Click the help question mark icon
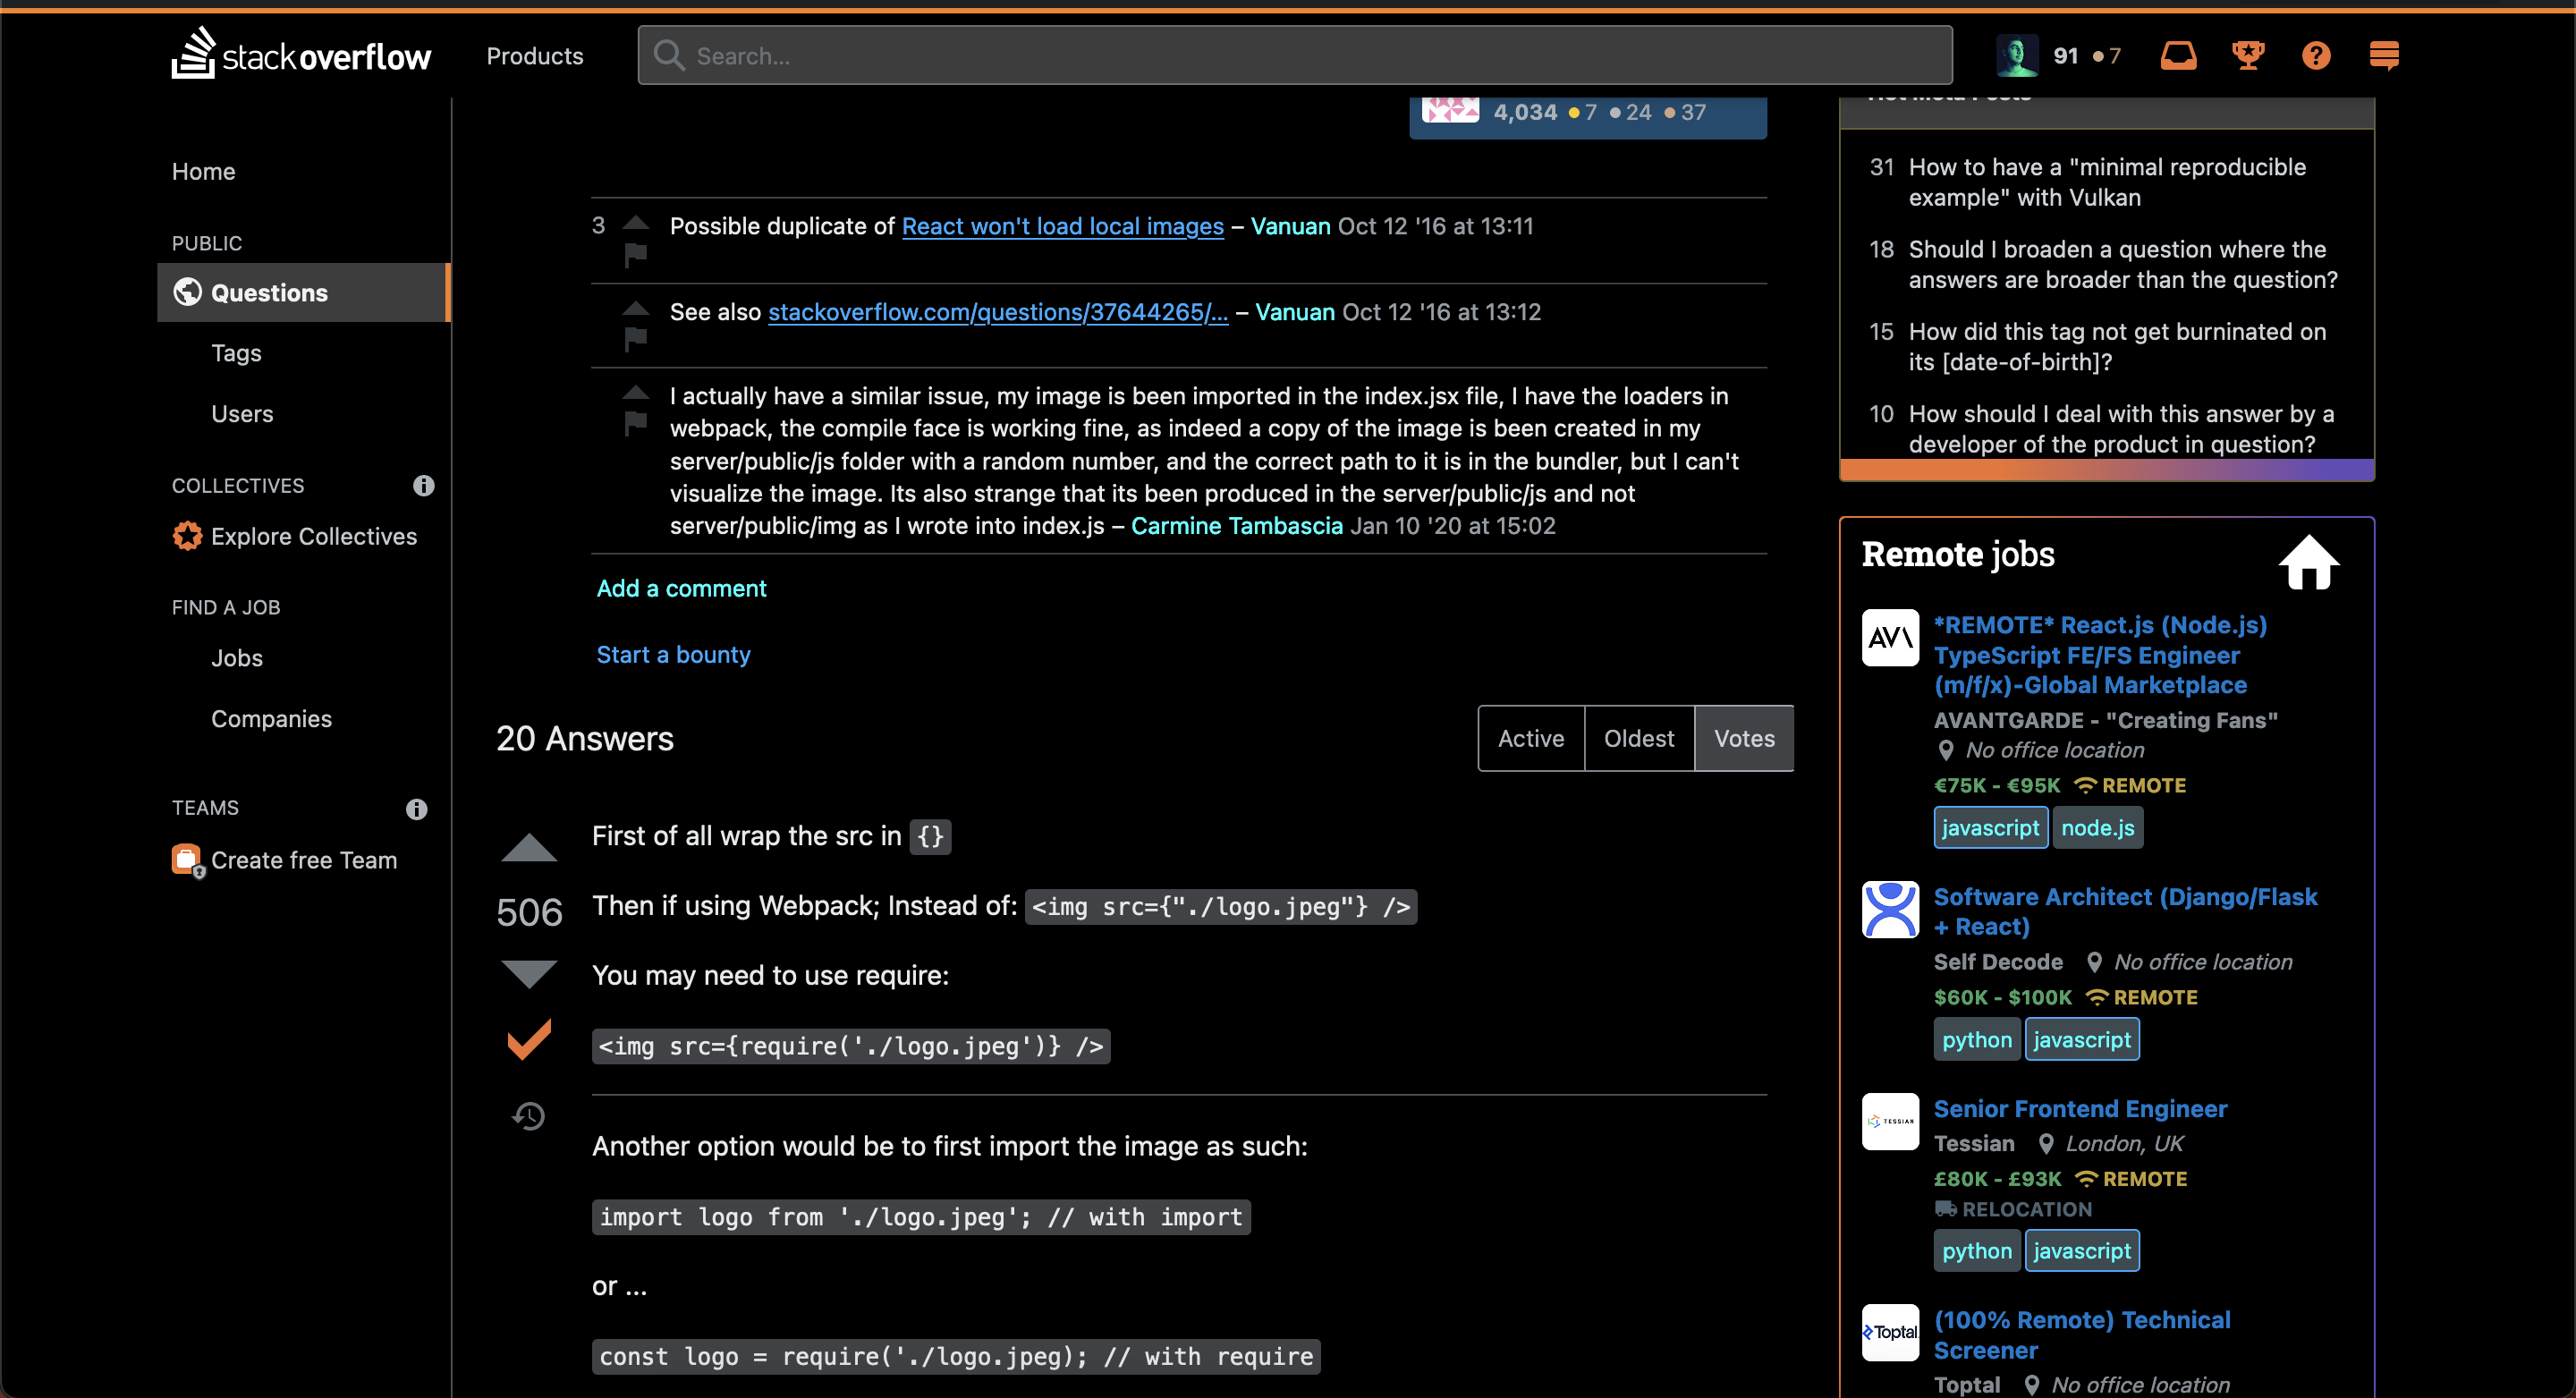Screen dimensions: 2576x1398 [x=2315, y=55]
